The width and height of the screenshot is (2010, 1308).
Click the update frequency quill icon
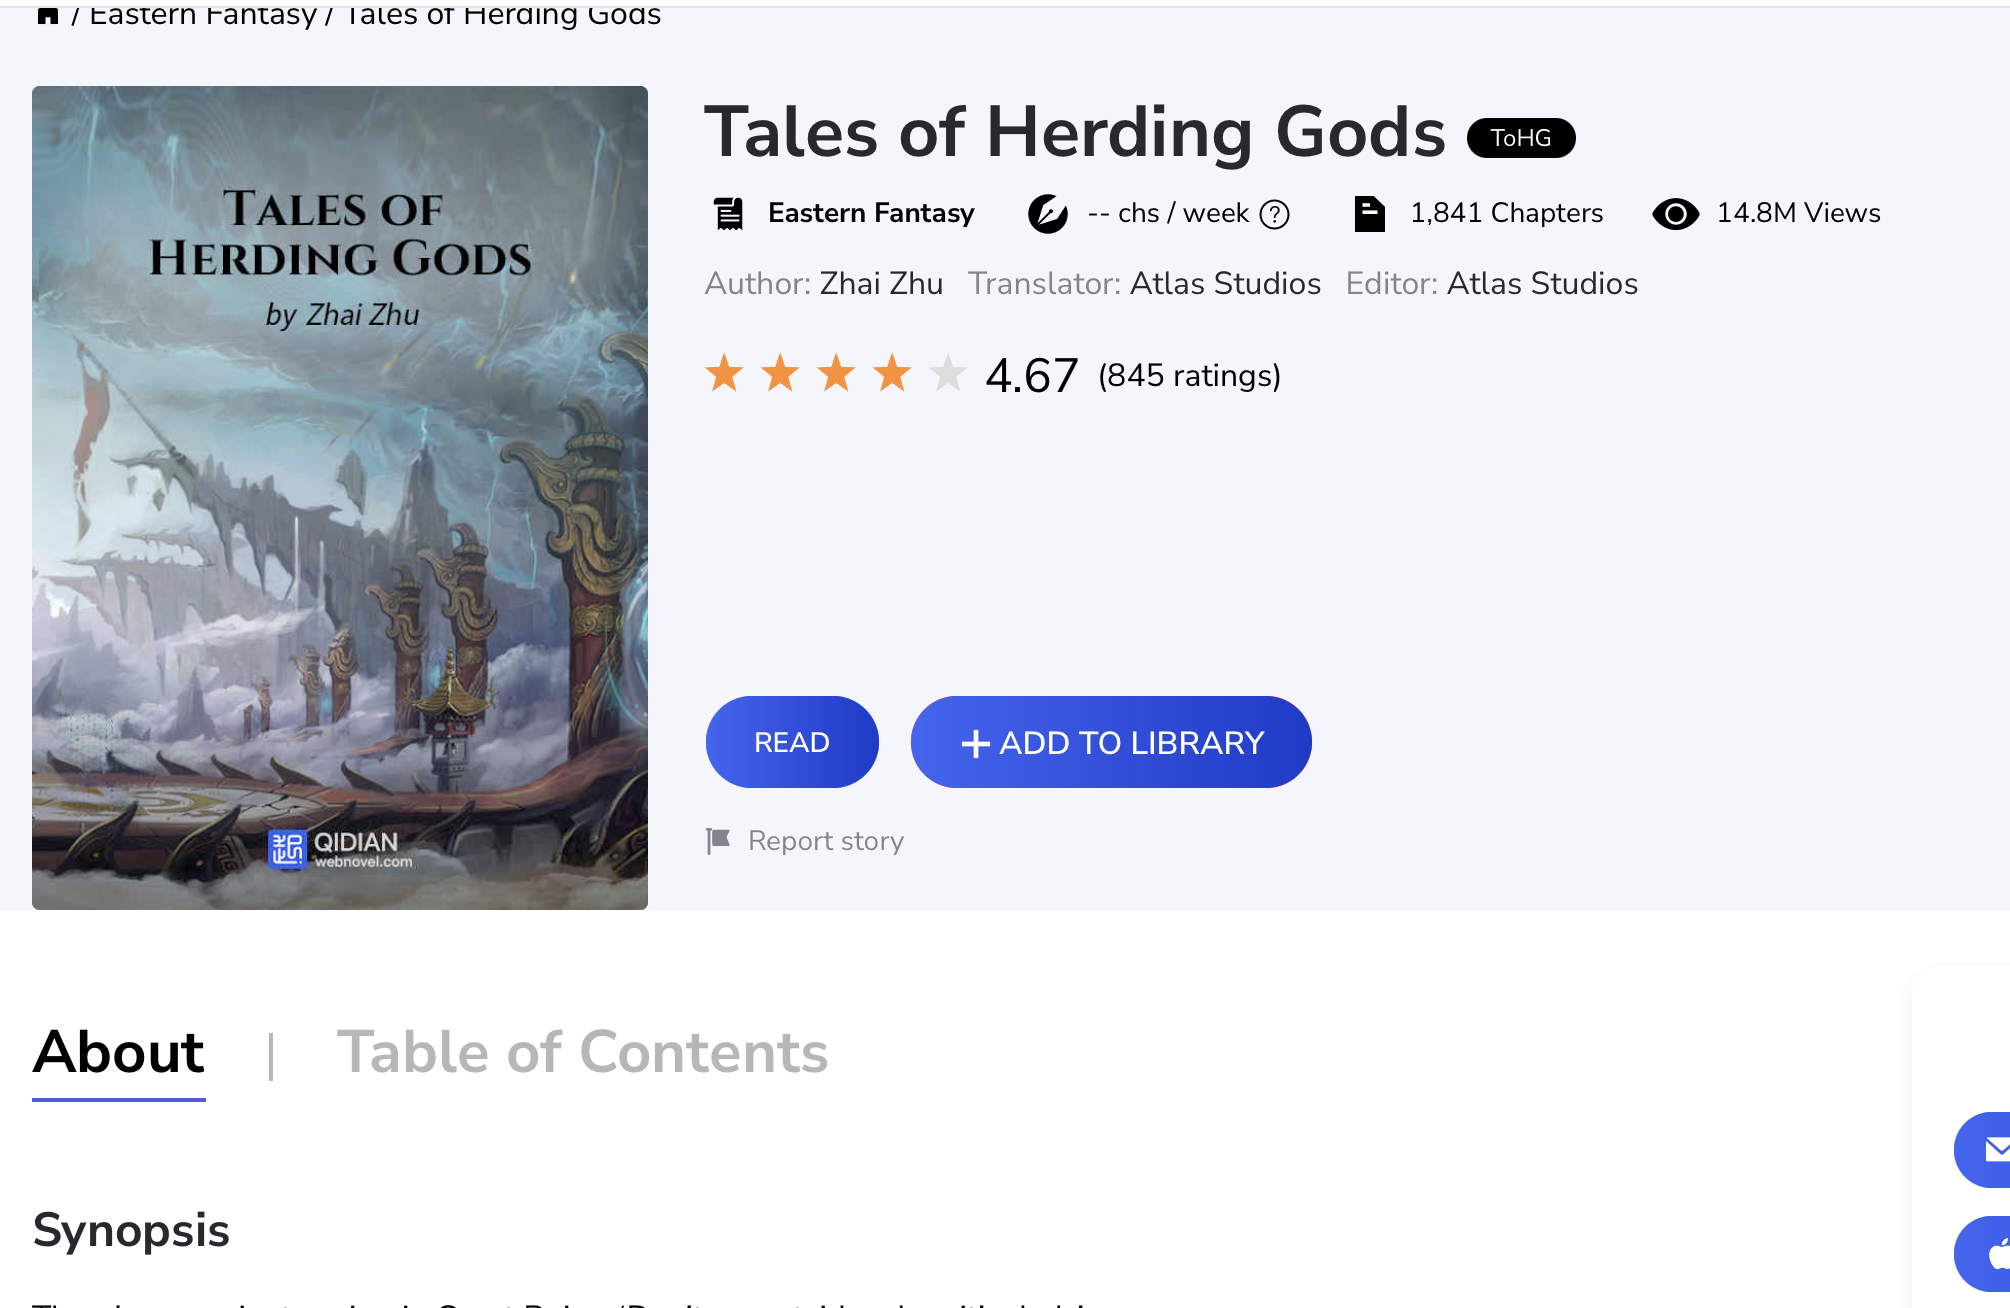click(x=1048, y=213)
